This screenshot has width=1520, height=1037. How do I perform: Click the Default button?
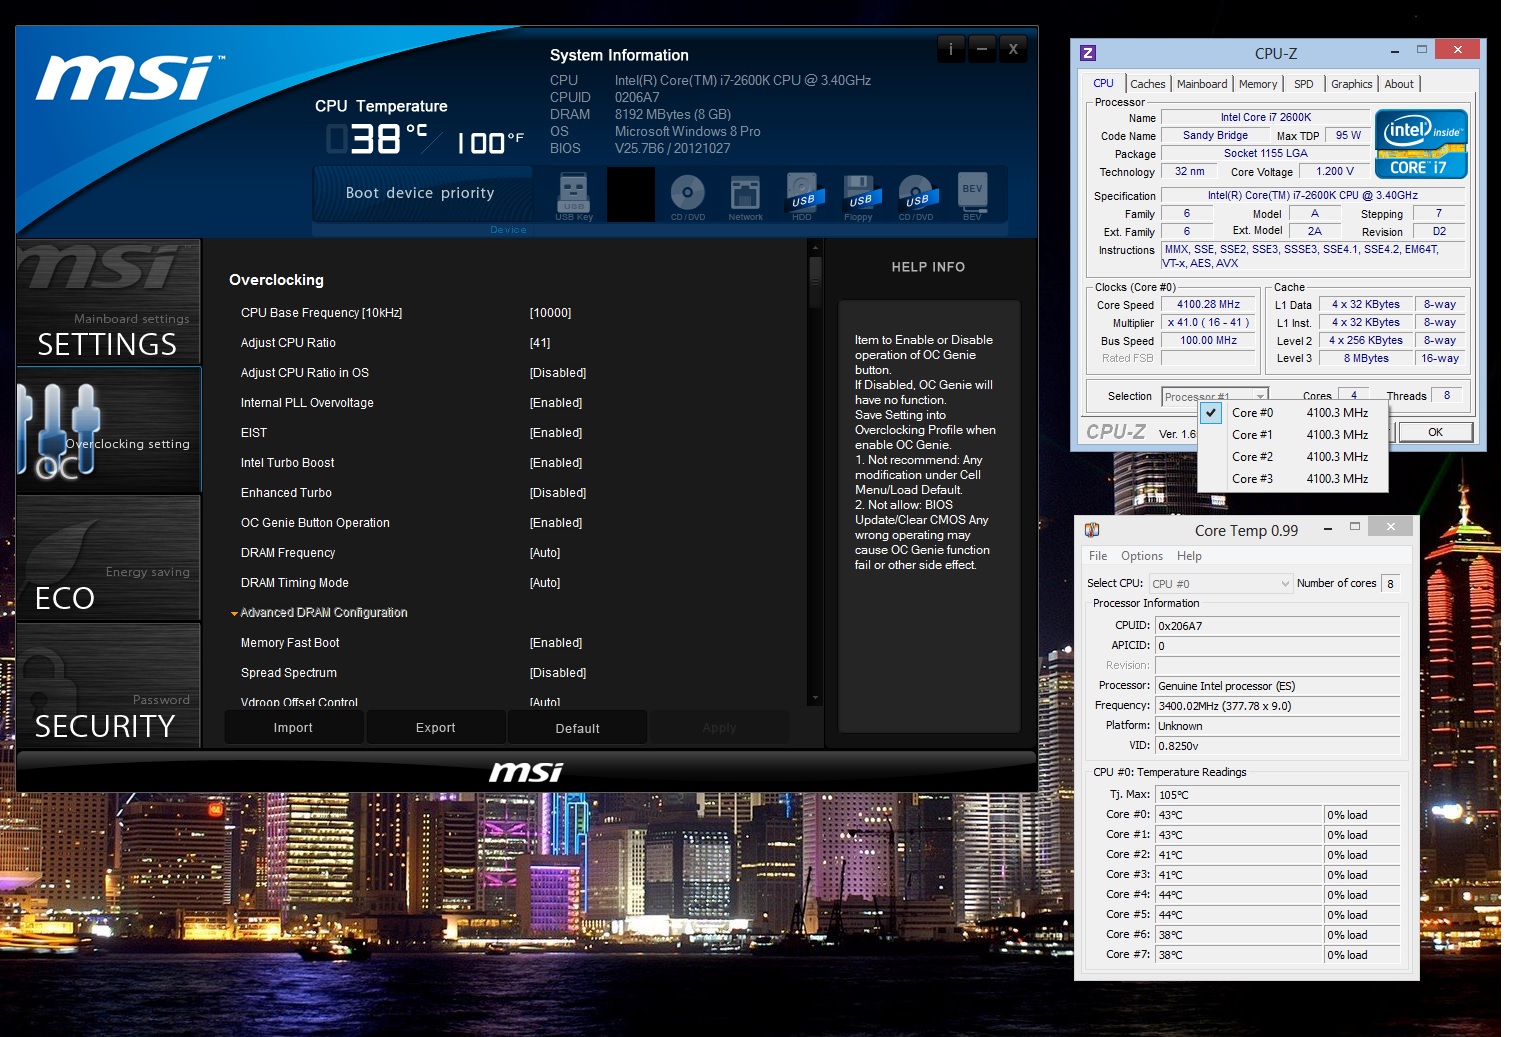pos(577,728)
